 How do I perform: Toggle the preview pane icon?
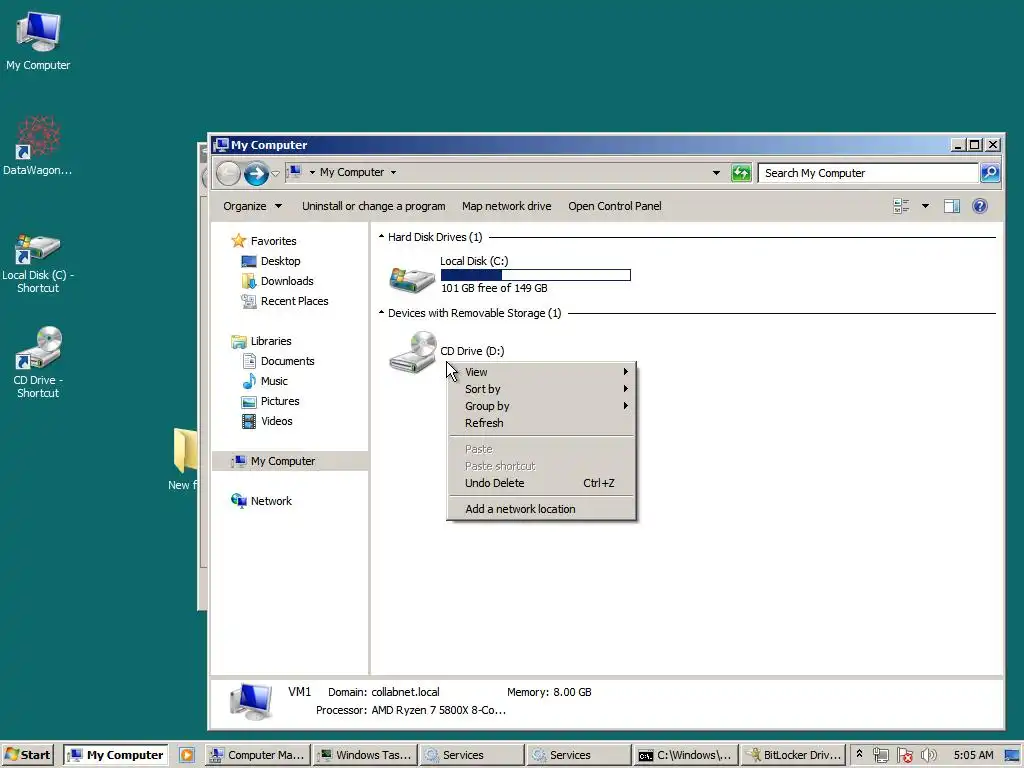pyautogui.click(x=952, y=206)
